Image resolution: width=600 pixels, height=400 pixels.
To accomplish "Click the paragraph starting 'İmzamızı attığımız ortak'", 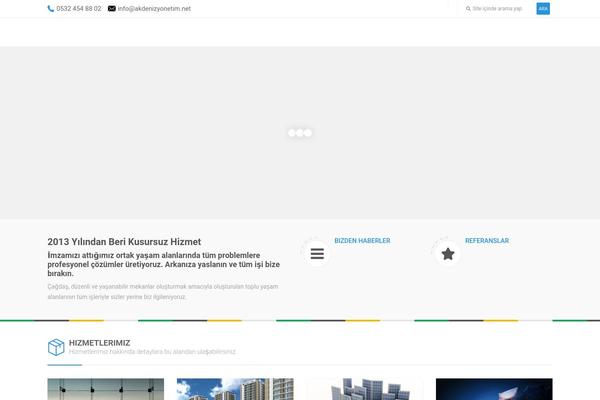I will (163, 264).
